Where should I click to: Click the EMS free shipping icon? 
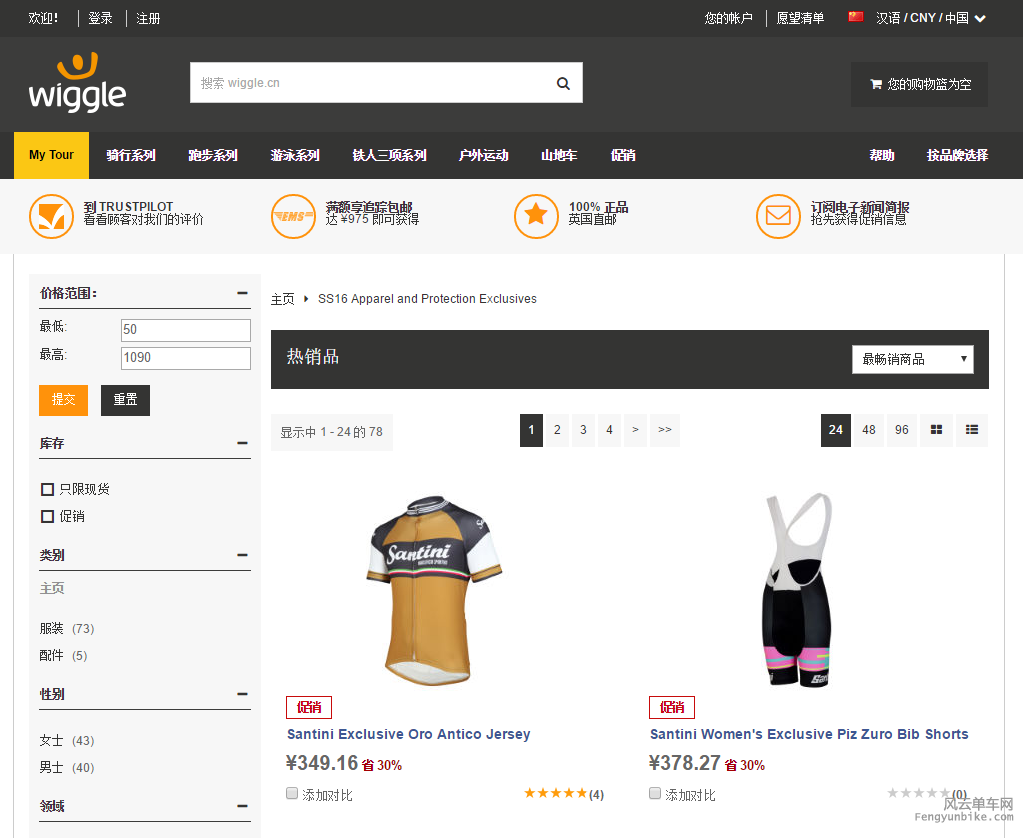[x=293, y=216]
